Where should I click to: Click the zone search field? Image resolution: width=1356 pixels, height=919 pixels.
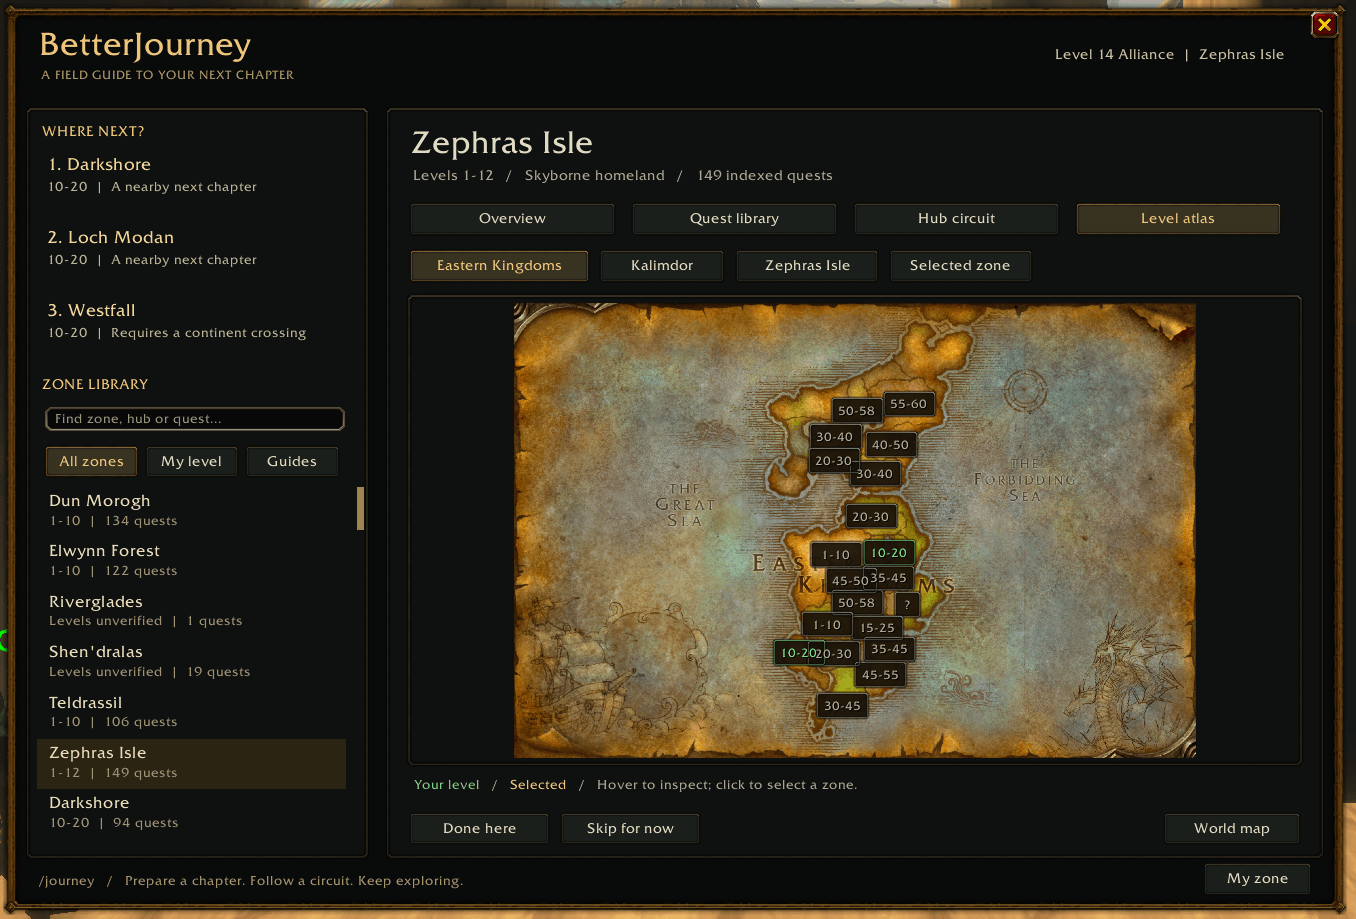(x=195, y=419)
